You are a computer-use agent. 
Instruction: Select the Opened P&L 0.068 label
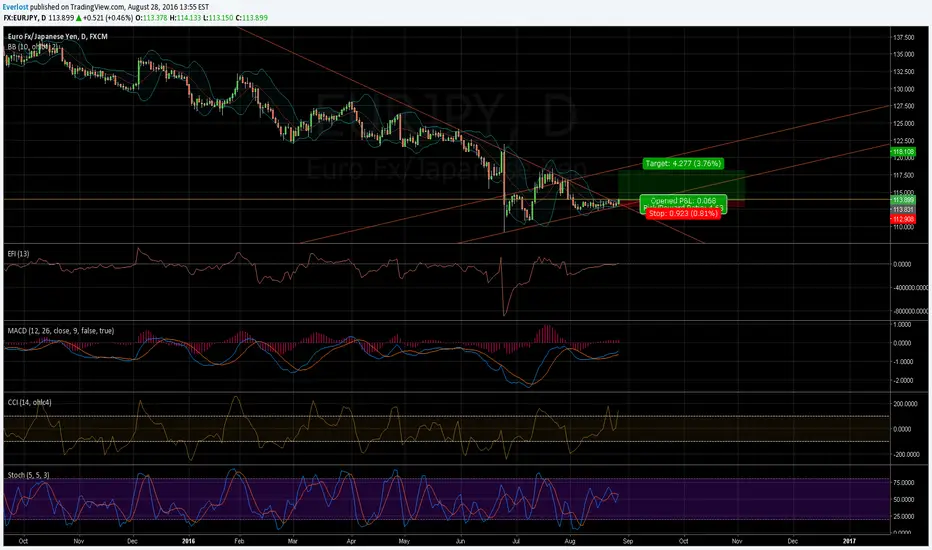click(x=683, y=201)
